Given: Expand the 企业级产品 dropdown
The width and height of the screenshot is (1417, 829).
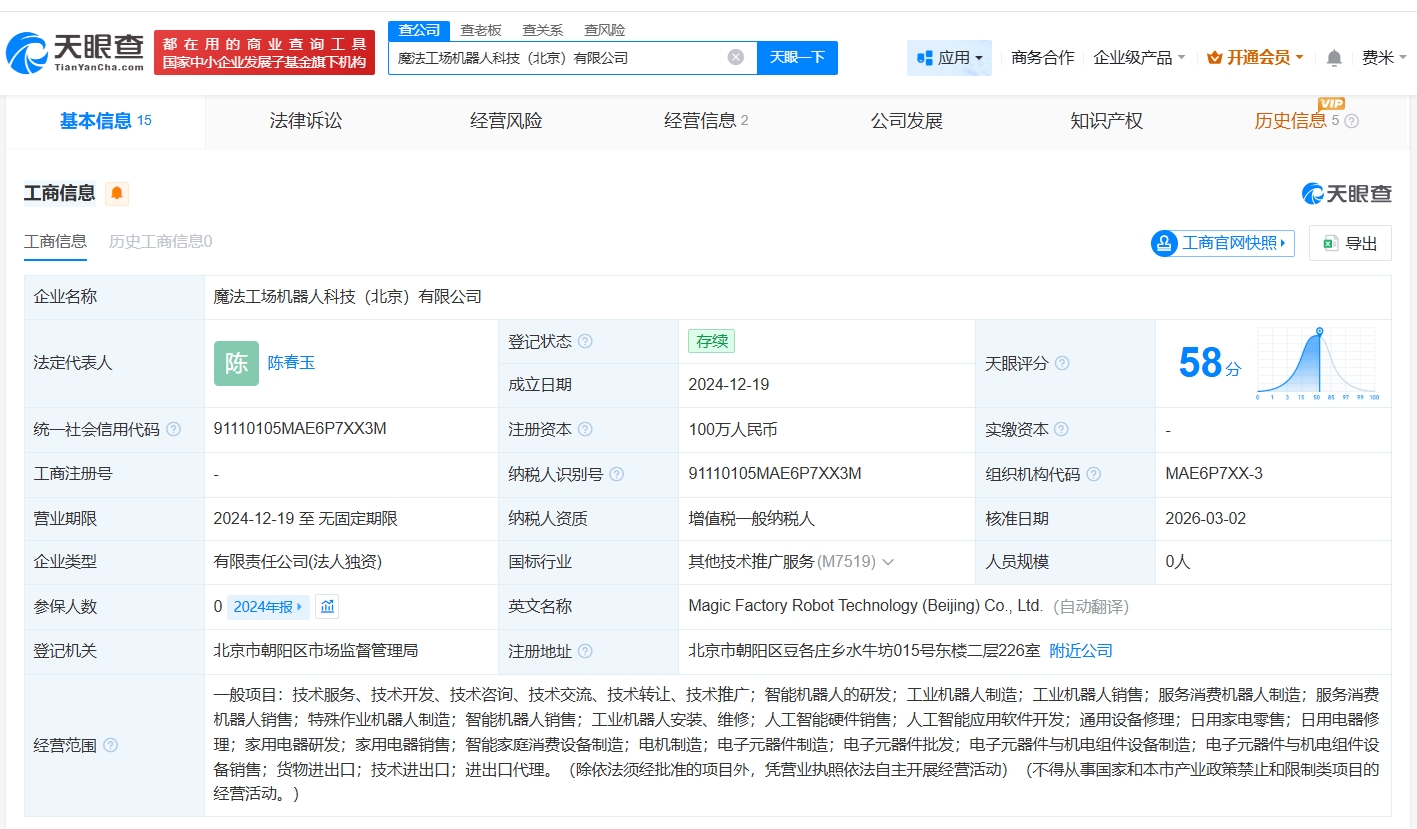Looking at the screenshot, I should (1139, 58).
